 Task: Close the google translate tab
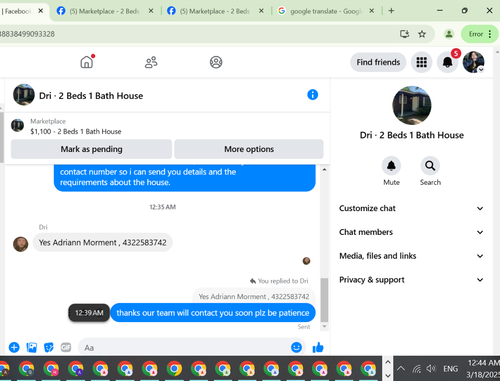372,11
